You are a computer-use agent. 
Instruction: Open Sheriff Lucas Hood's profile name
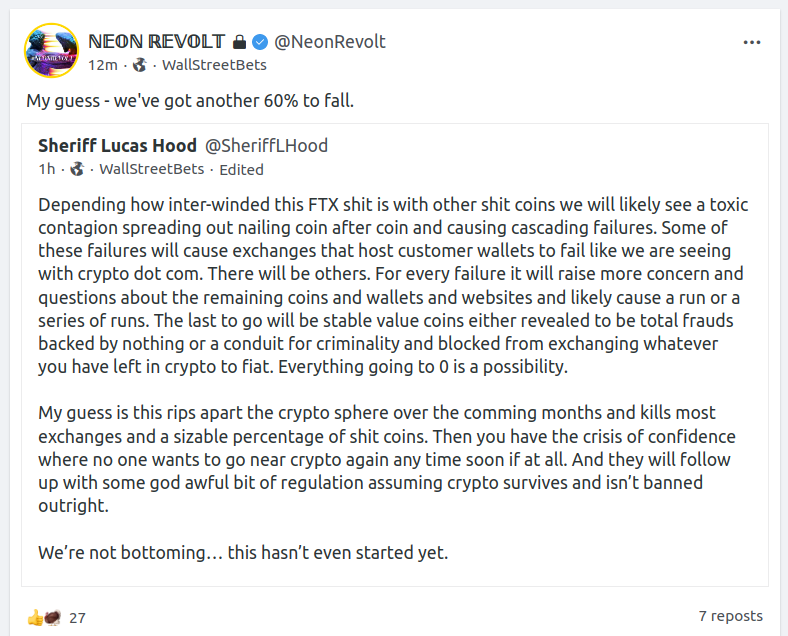coord(117,146)
